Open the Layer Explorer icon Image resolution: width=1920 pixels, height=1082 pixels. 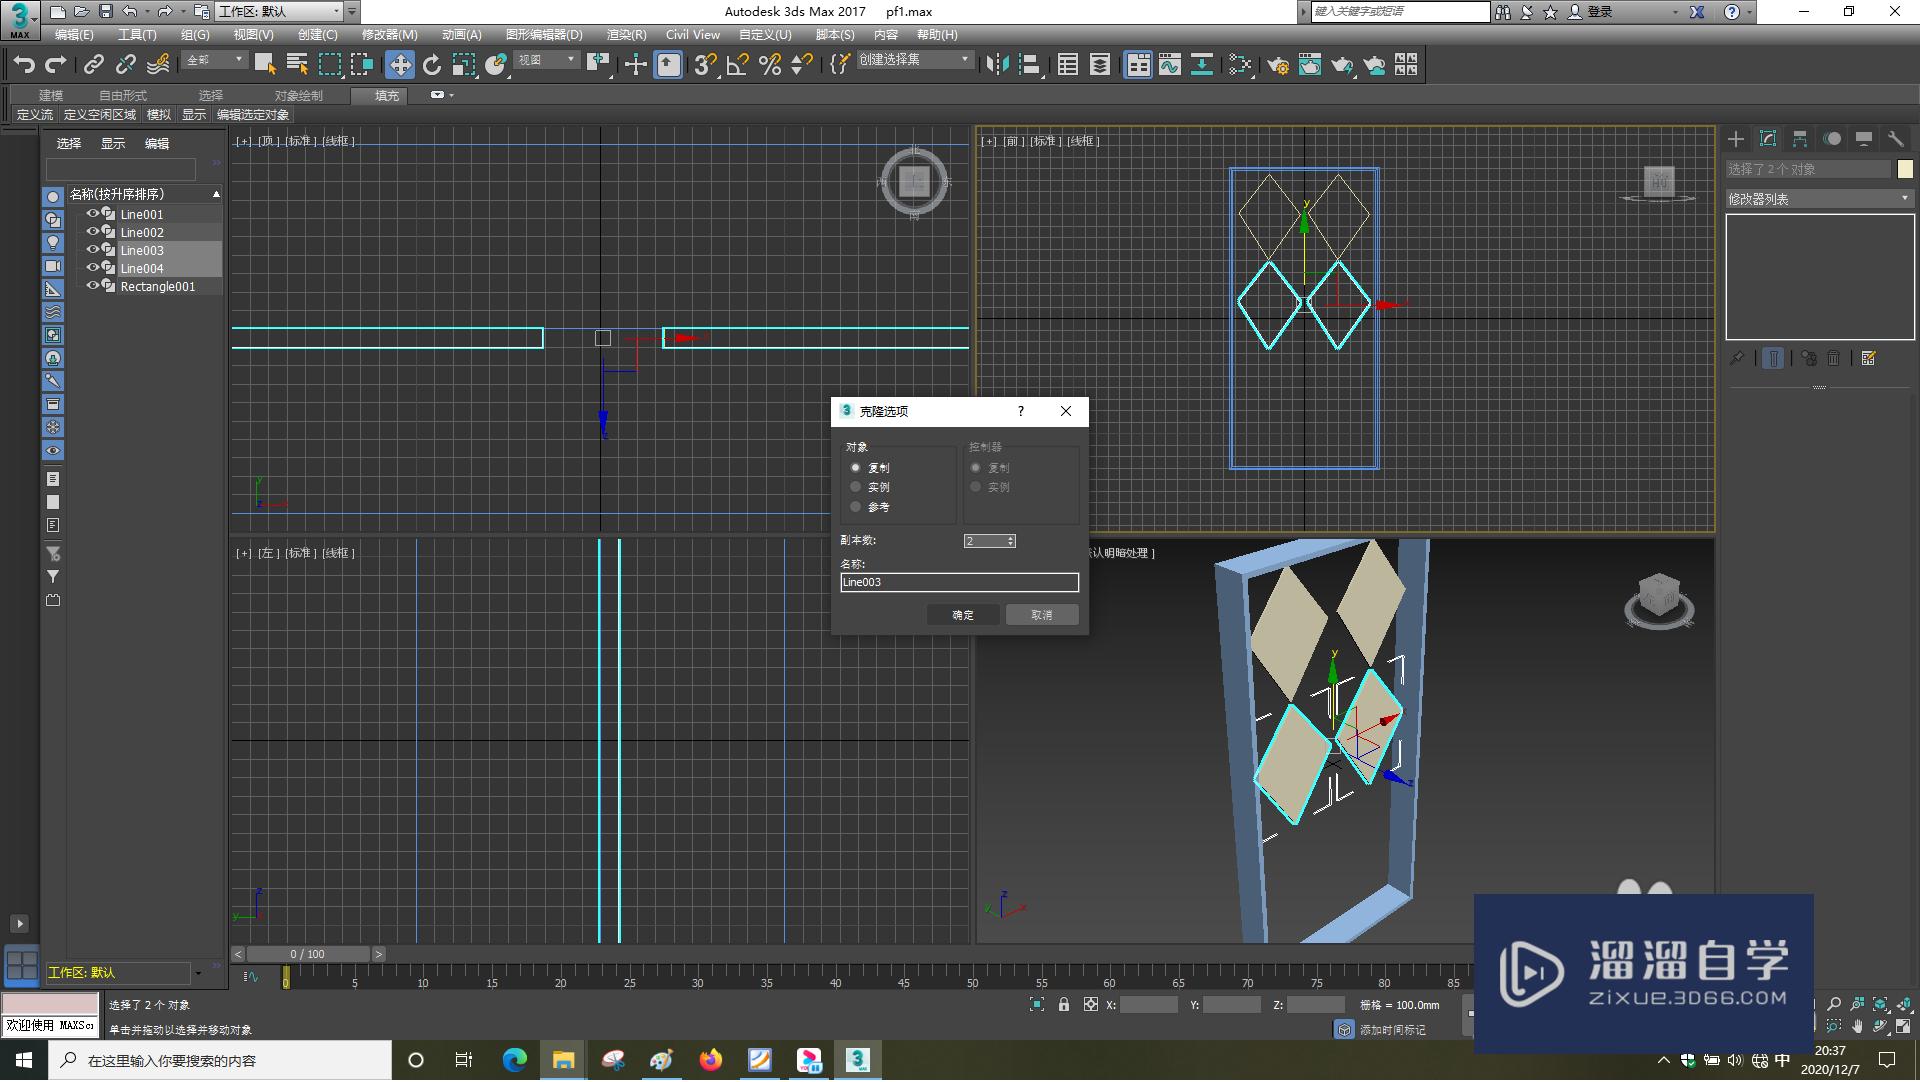click(1100, 65)
